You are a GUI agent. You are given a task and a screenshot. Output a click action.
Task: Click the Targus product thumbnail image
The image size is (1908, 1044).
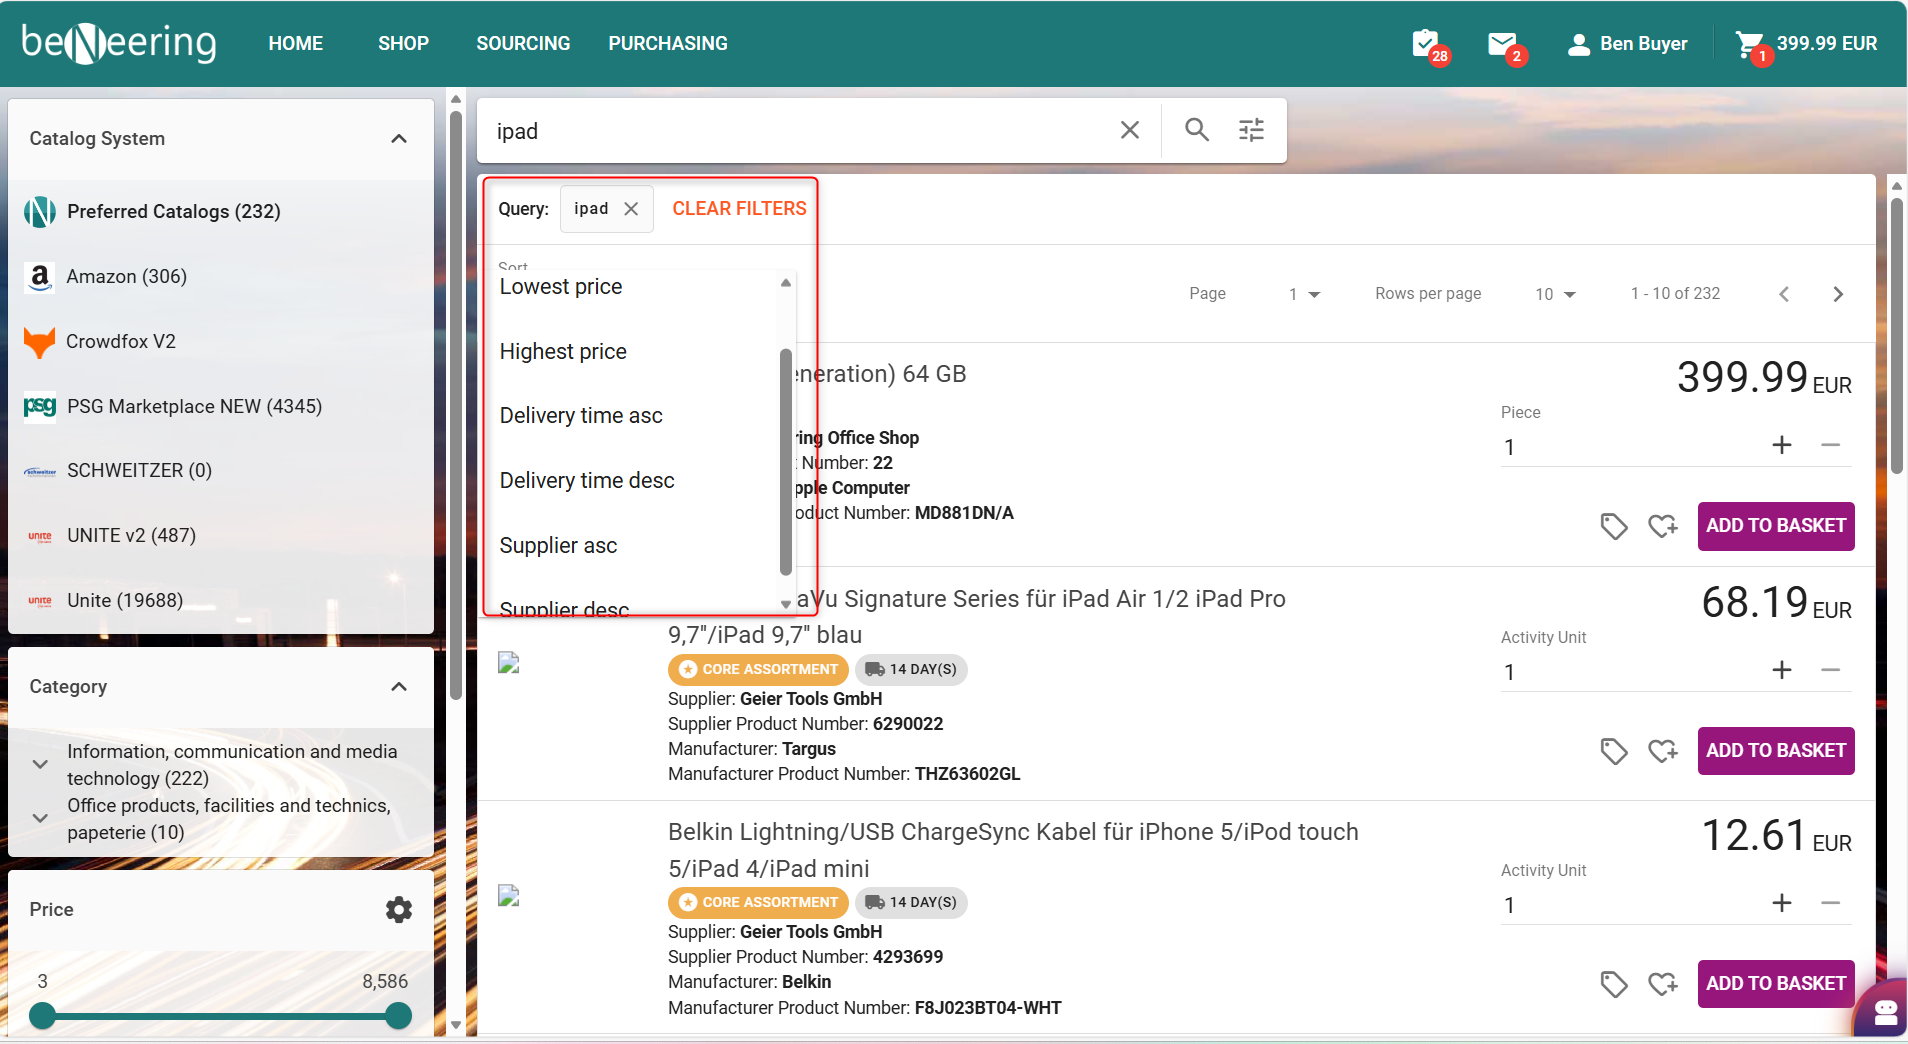point(509,663)
